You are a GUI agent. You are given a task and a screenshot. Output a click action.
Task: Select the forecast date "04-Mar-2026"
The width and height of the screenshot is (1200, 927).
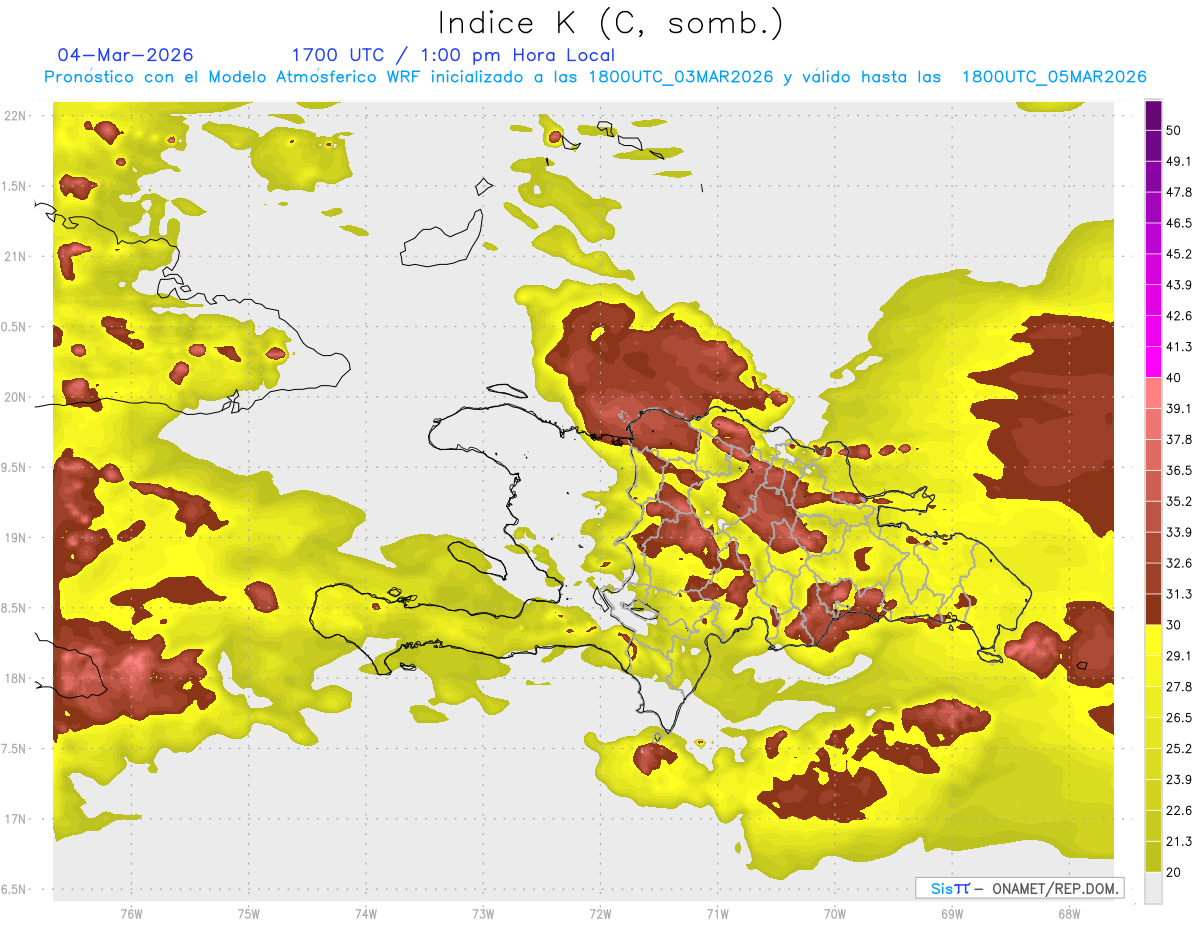tap(126, 55)
